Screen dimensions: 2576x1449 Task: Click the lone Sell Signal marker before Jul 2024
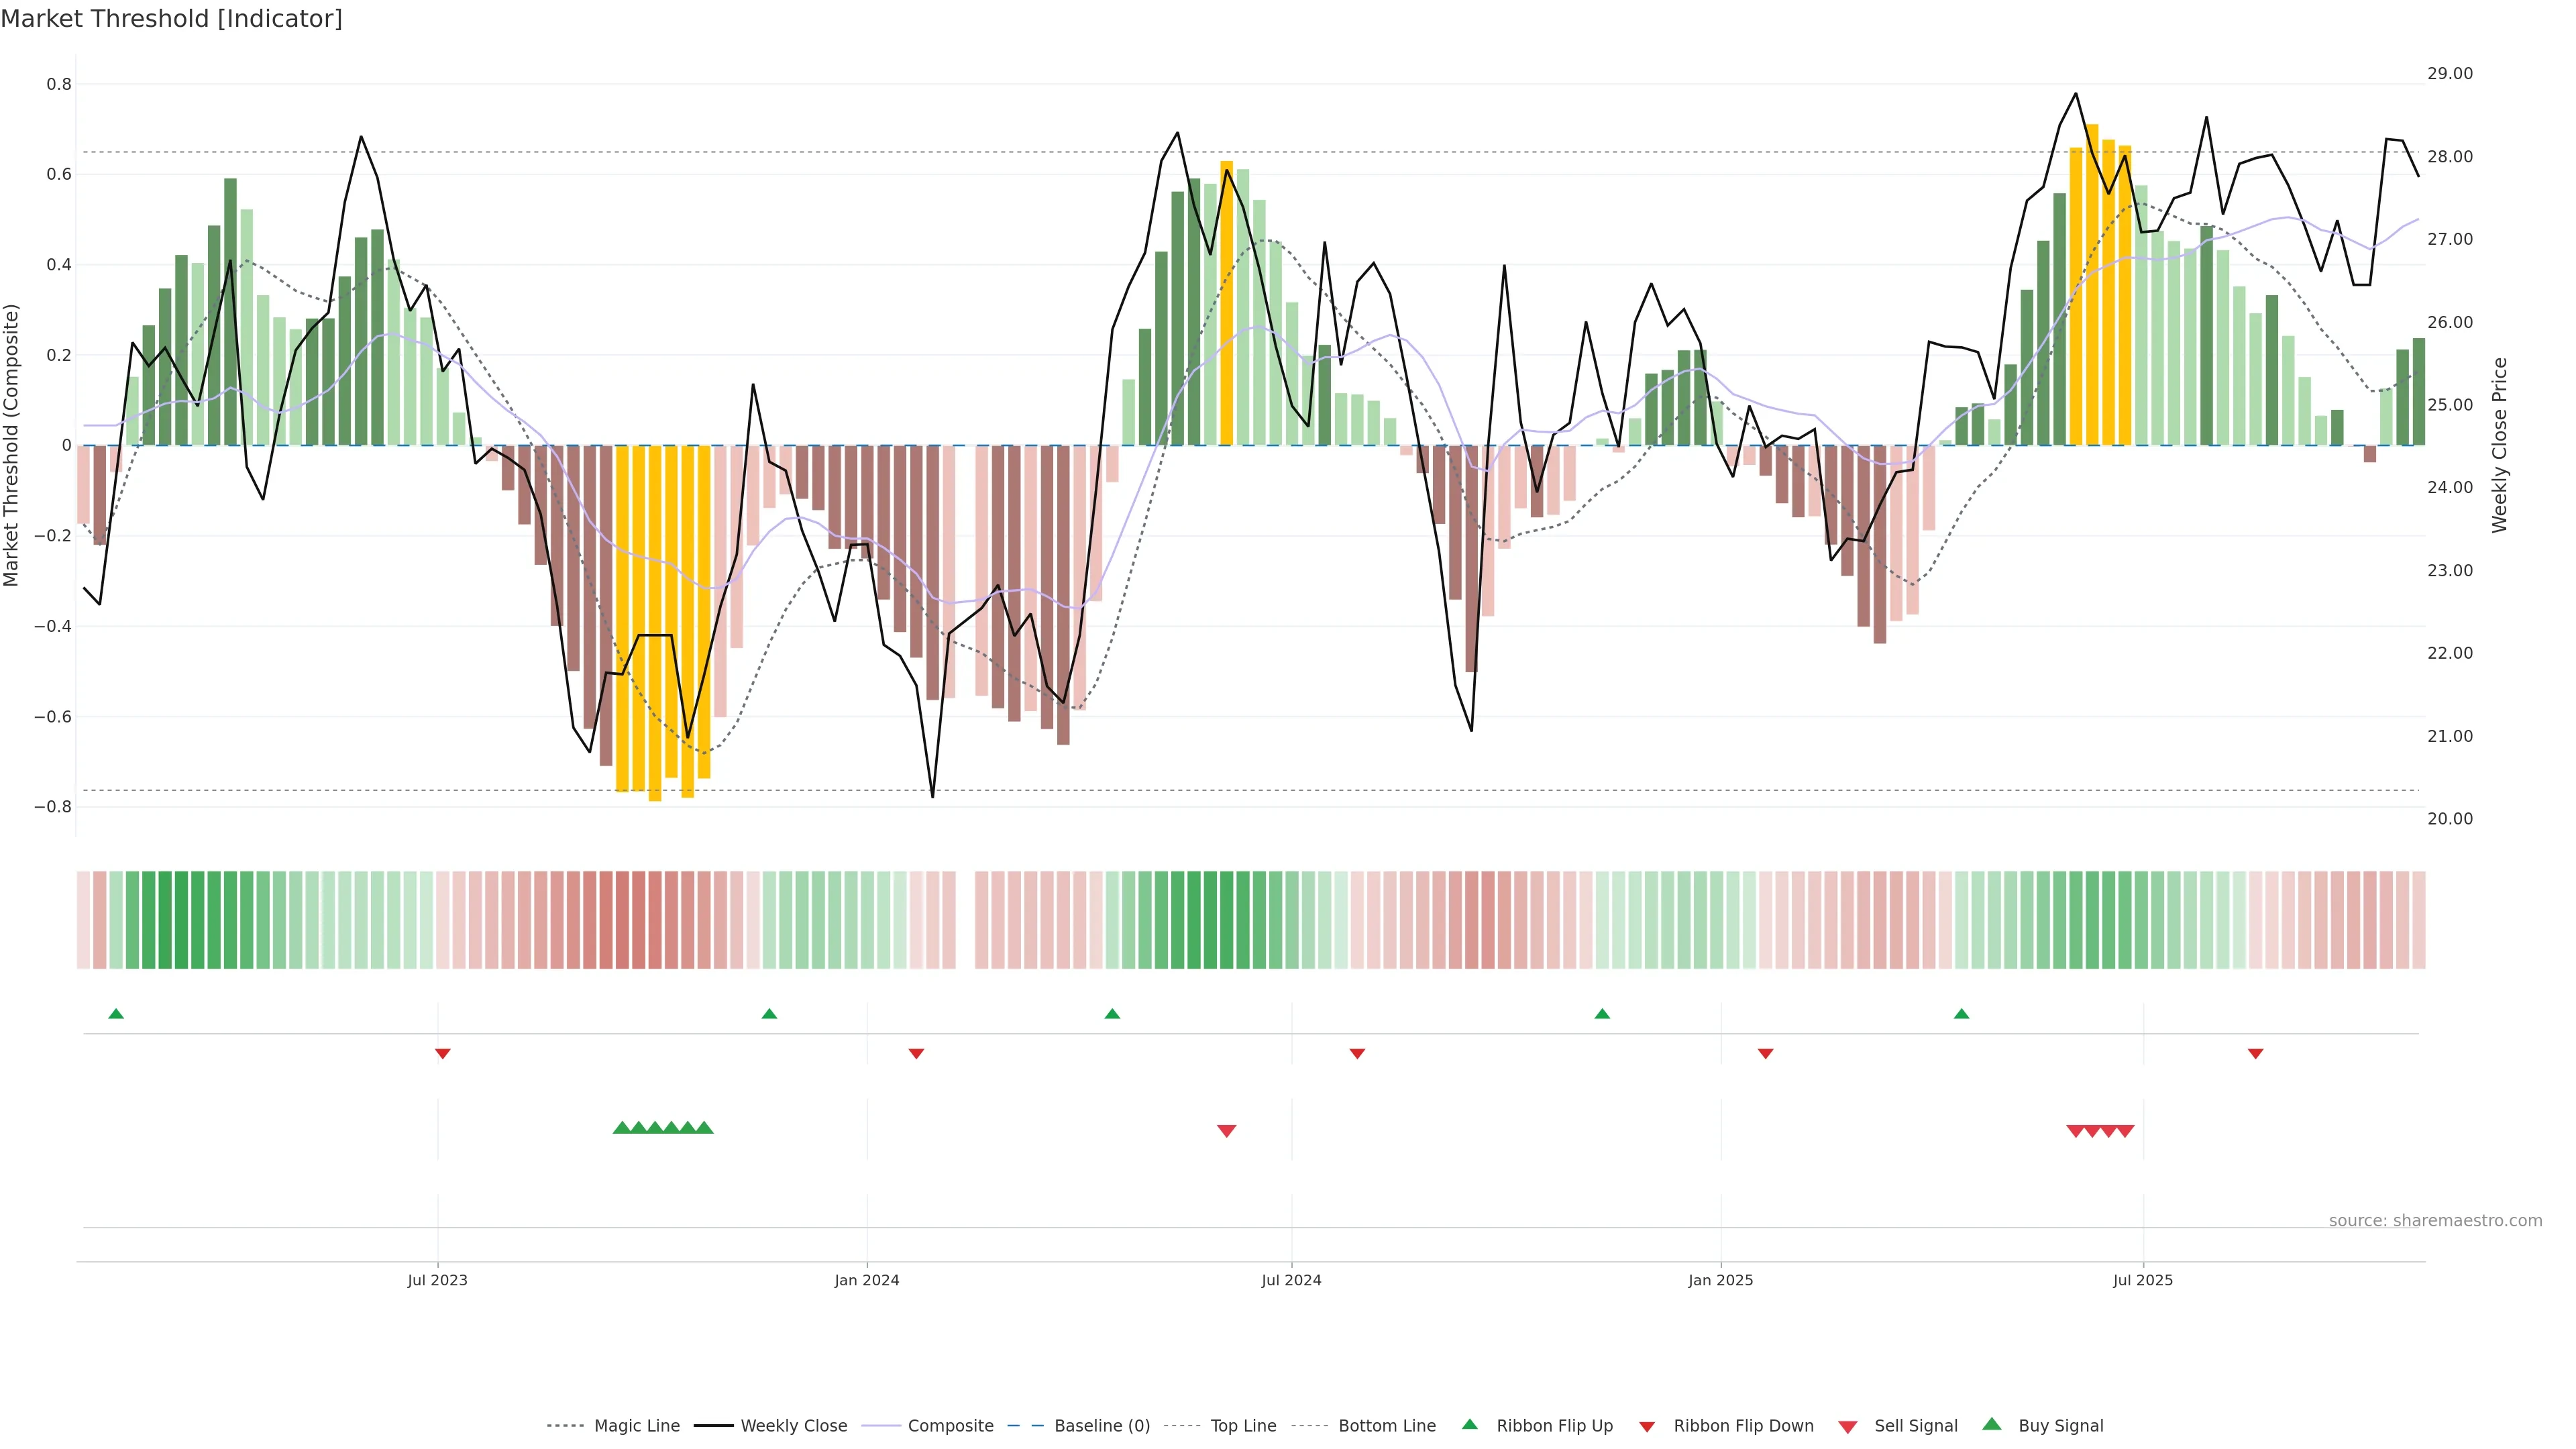(x=1227, y=1131)
